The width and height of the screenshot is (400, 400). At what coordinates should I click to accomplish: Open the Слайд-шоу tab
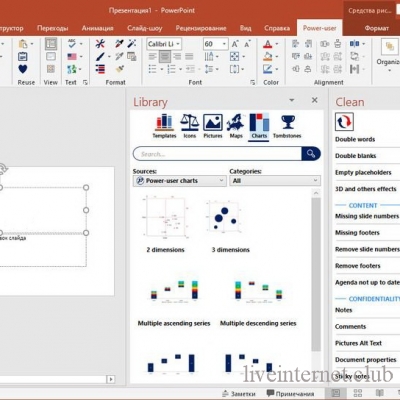(145, 28)
